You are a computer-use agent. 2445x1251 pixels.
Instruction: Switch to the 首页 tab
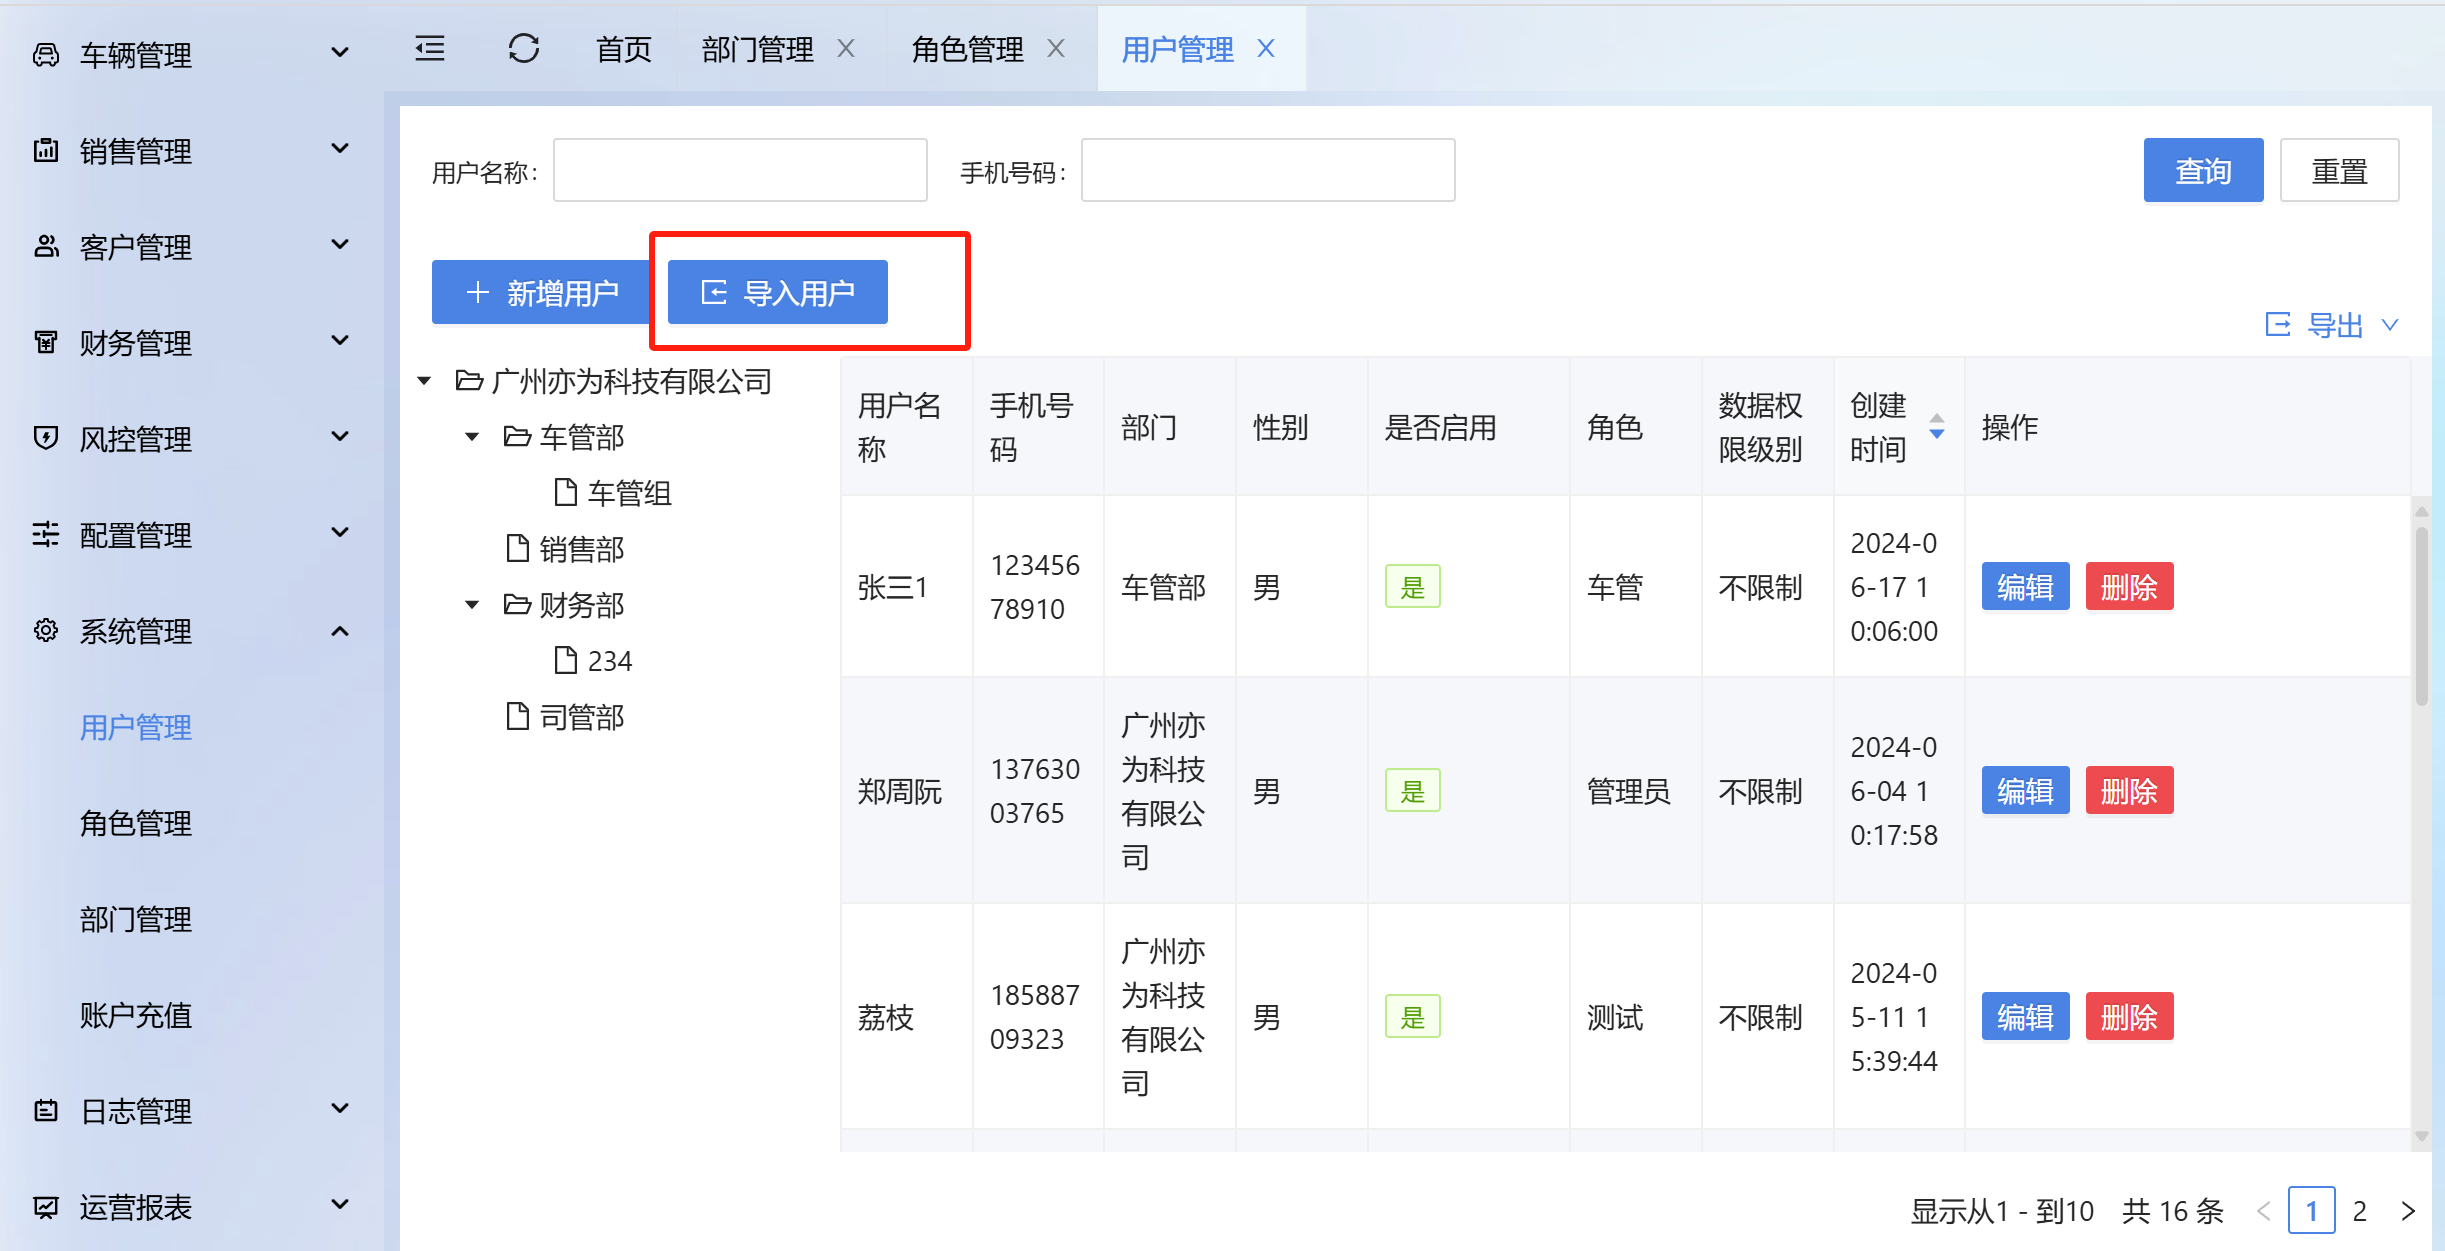(x=623, y=48)
